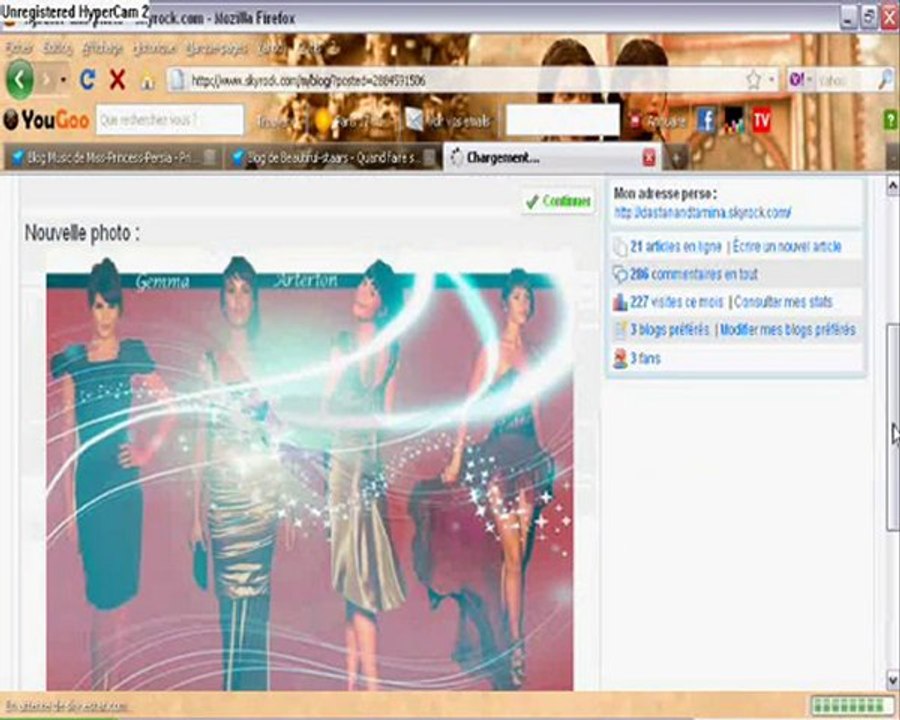Close the Miss-Princess-Persia blog tab
This screenshot has width=900, height=720.
[x=210, y=157]
